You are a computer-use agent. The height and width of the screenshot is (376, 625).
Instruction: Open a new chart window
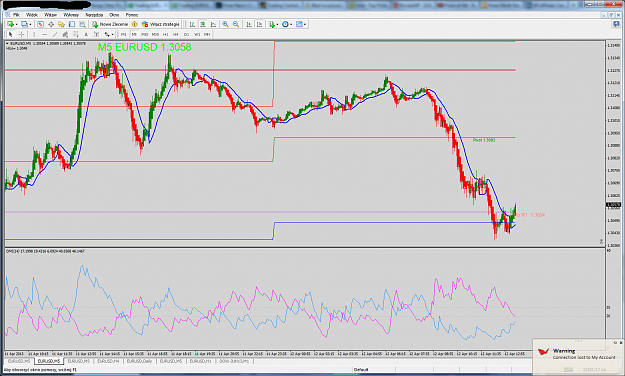10,24
